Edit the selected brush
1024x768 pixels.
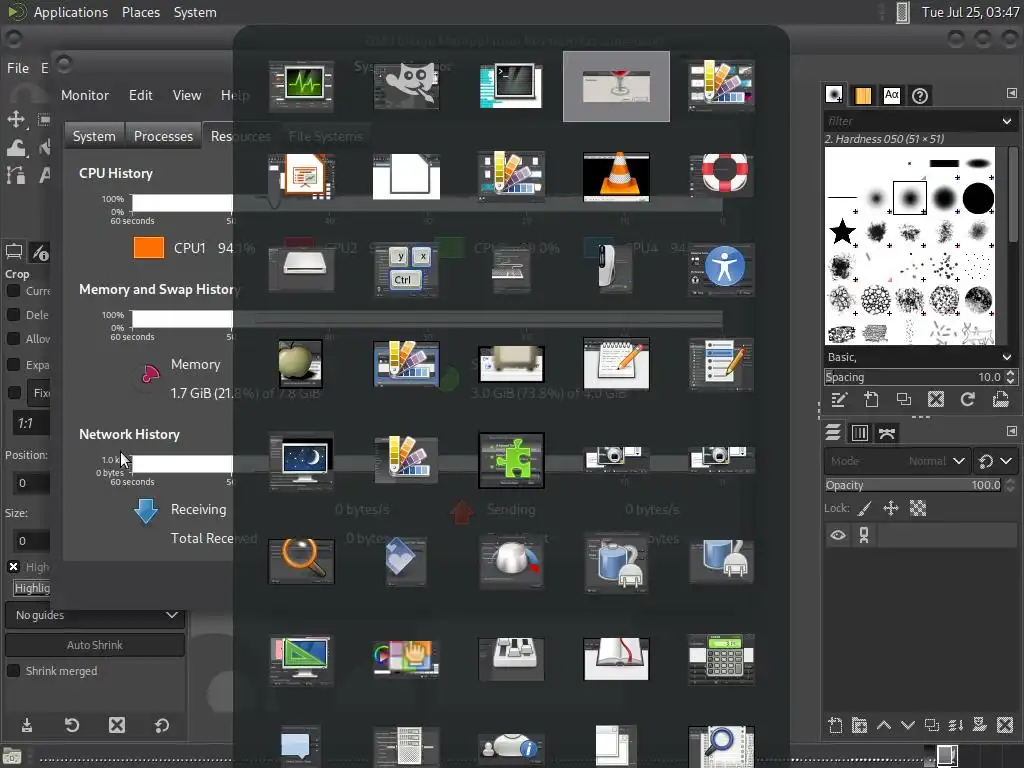click(839, 399)
